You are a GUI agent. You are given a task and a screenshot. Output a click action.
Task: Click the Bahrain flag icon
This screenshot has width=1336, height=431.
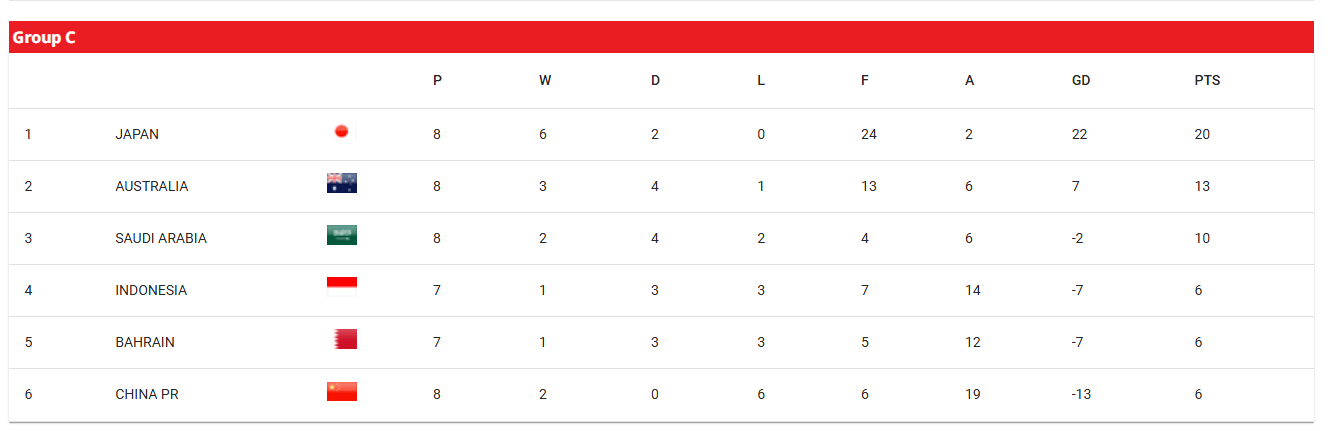point(344,340)
